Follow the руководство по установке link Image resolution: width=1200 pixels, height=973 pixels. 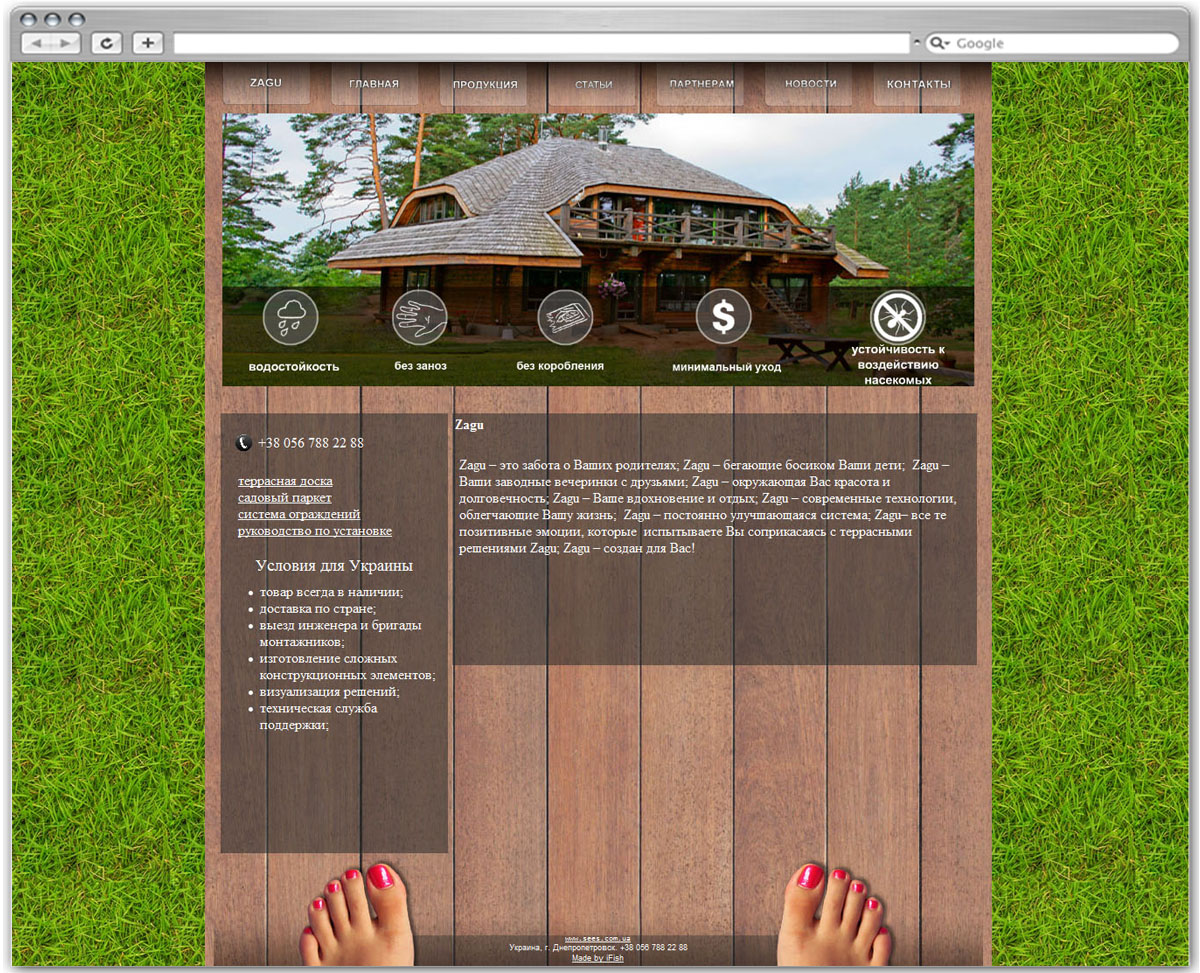click(x=314, y=531)
